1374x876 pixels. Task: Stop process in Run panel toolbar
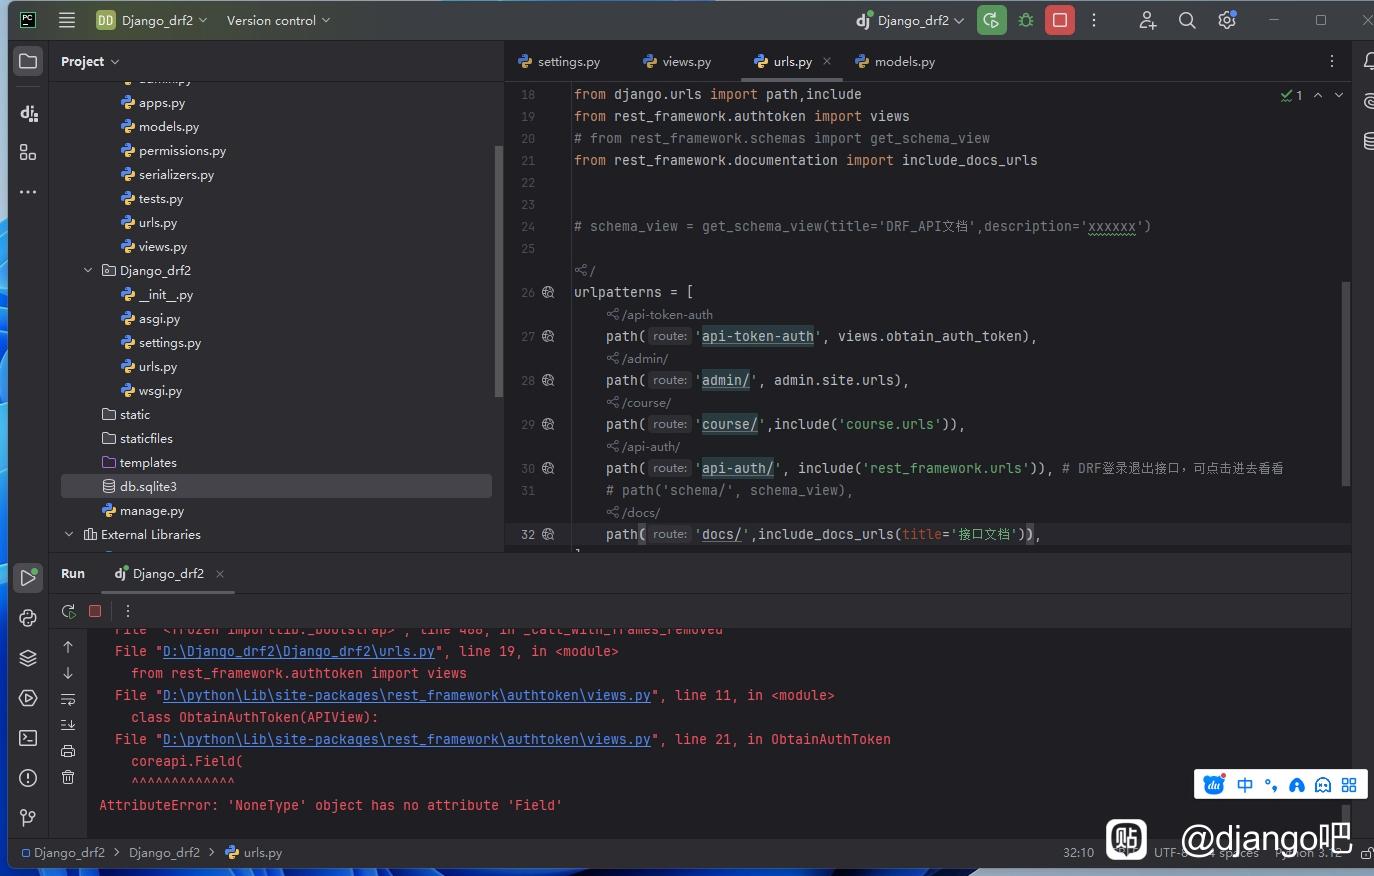click(95, 611)
